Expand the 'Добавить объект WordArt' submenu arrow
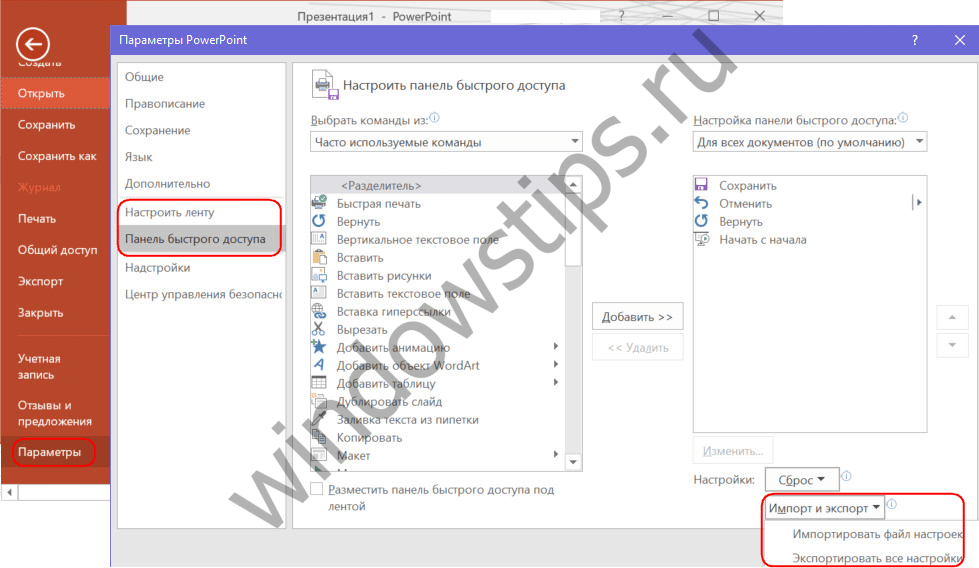This screenshot has width=979, height=568. click(555, 365)
